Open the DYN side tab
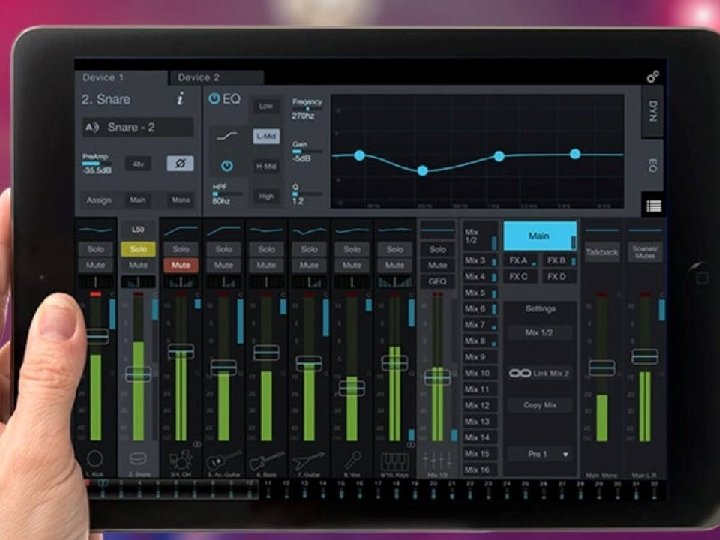 tap(652, 112)
